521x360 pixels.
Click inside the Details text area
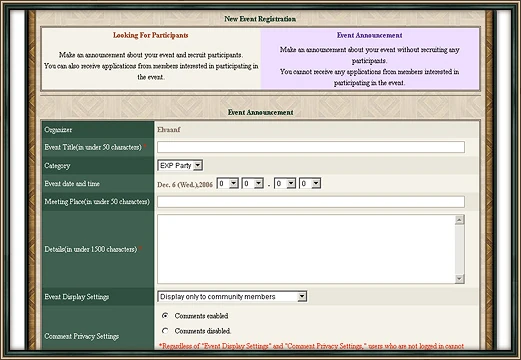[x=306, y=249]
